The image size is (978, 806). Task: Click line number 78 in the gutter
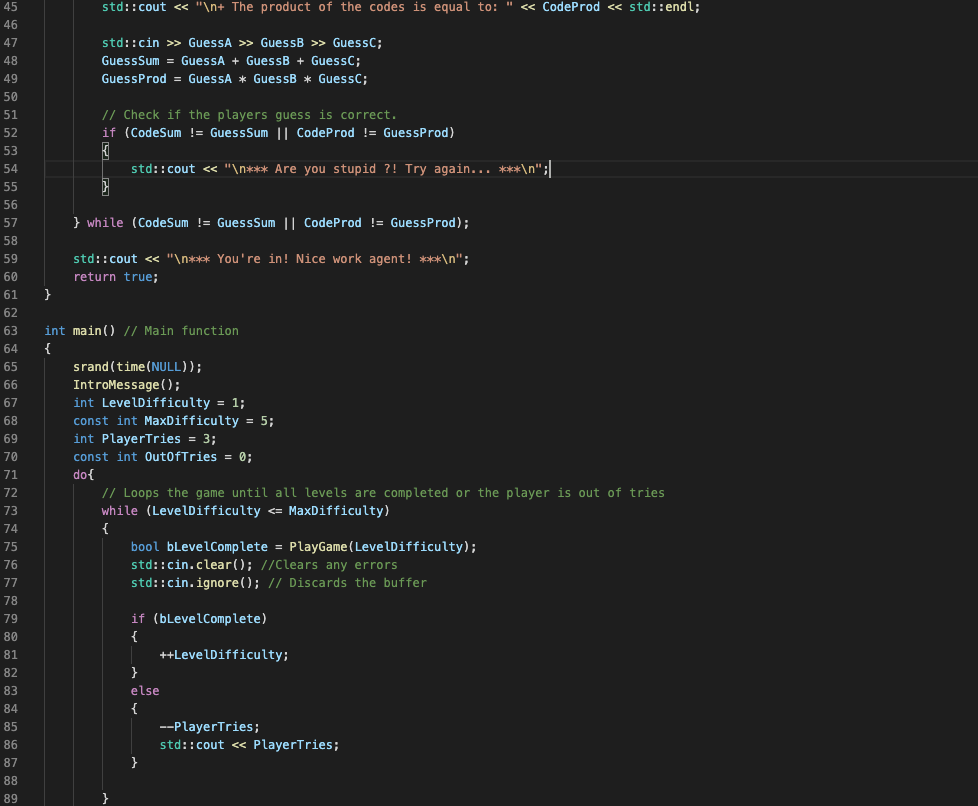pos(11,601)
